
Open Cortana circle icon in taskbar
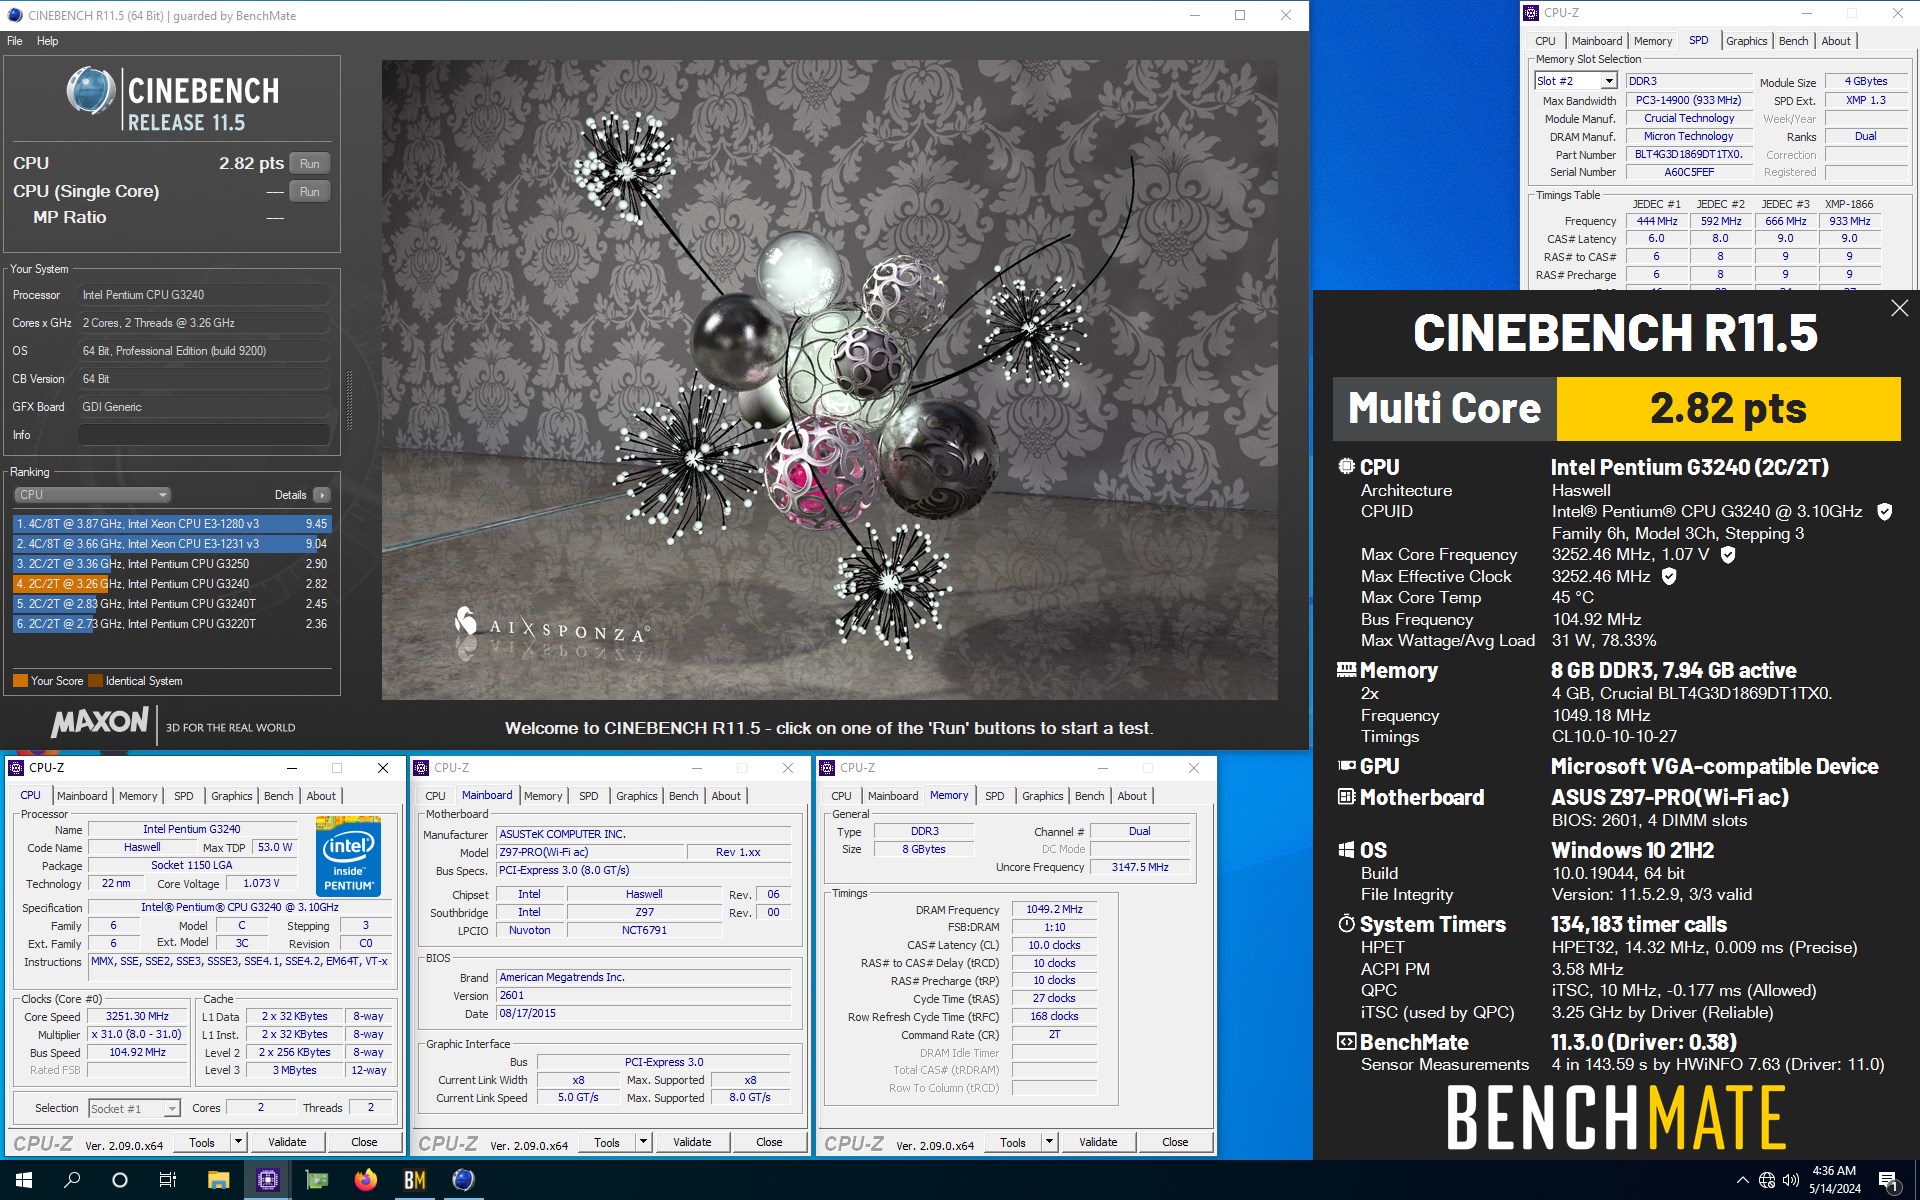pos(120,1180)
